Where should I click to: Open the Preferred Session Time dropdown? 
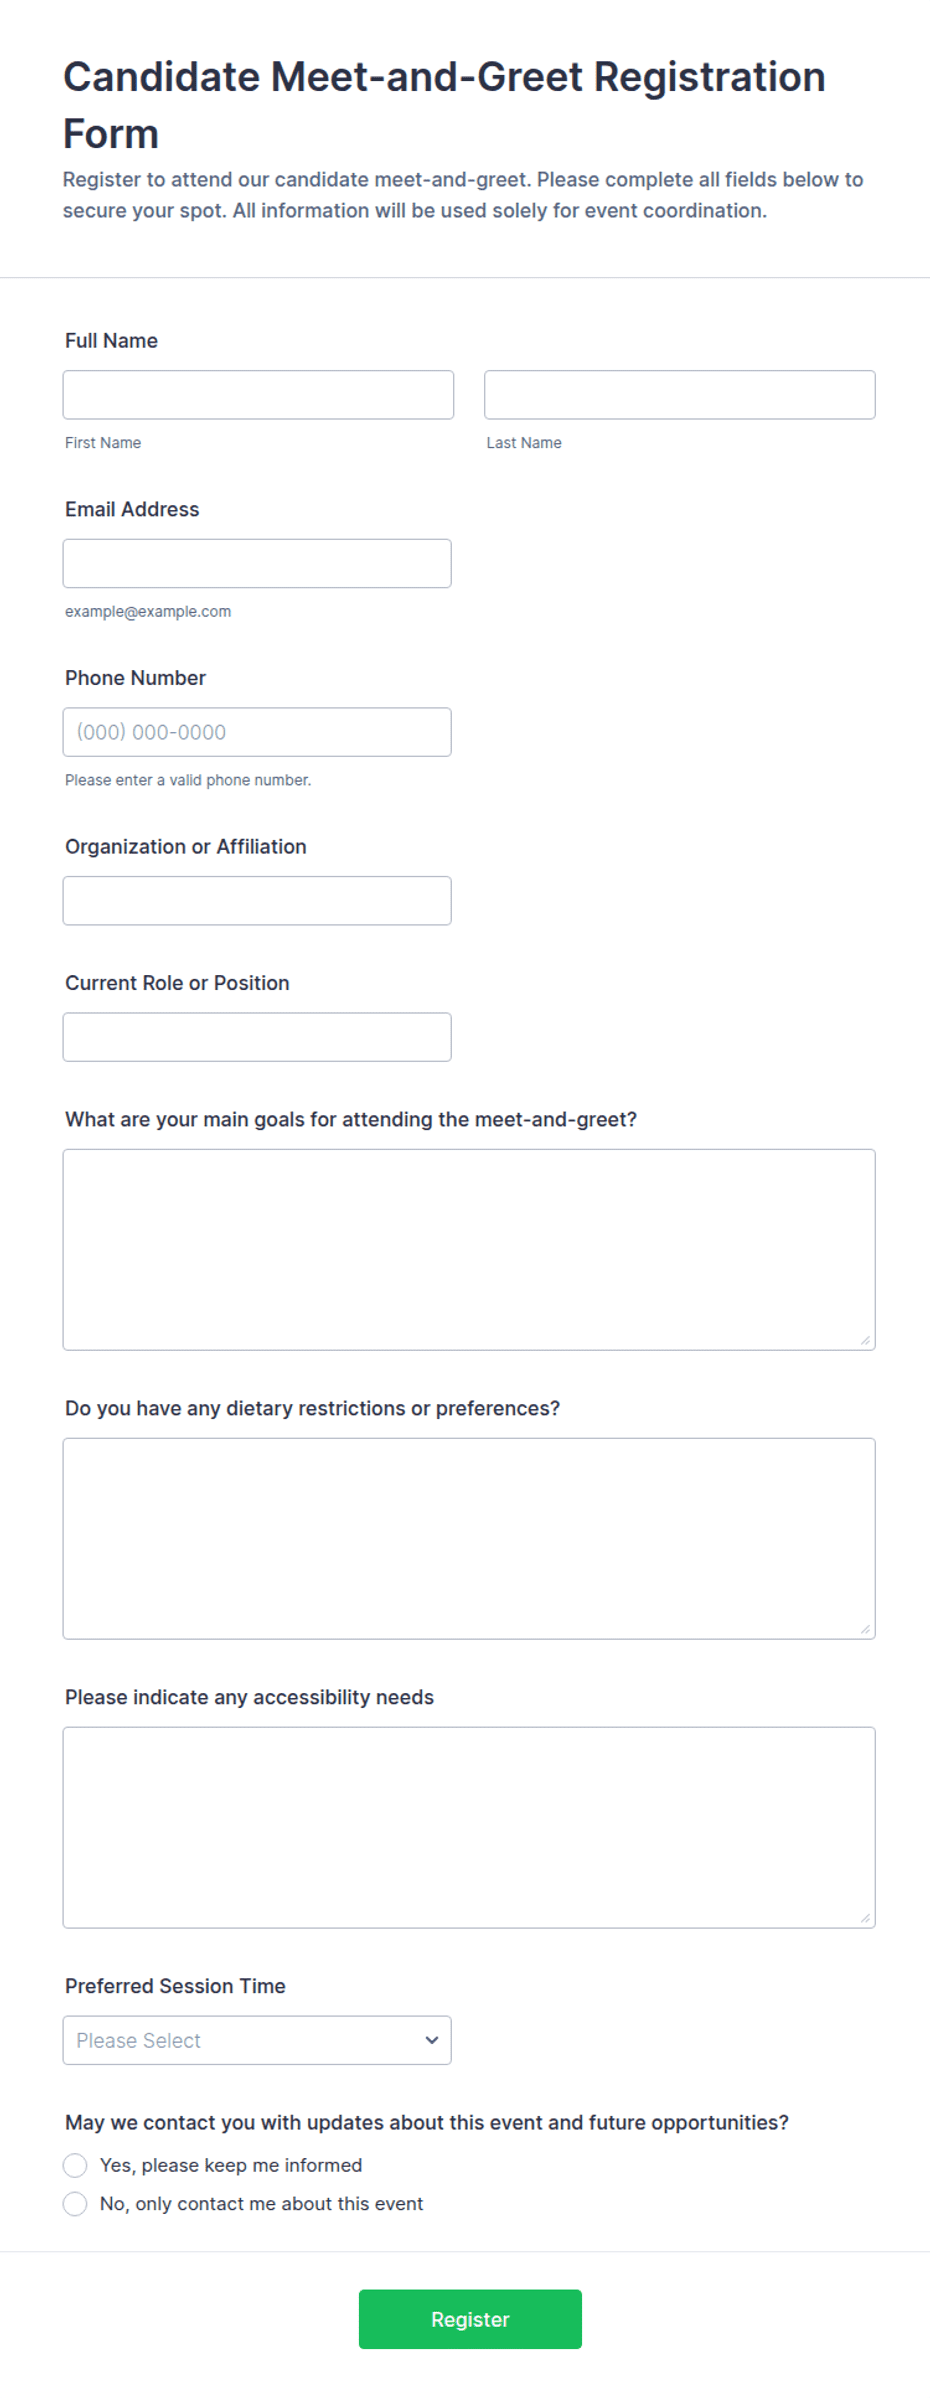coord(257,2041)
